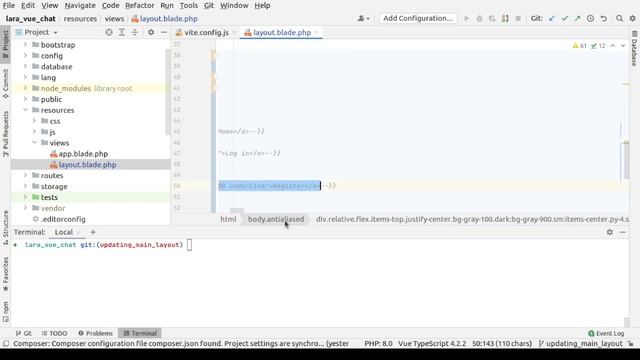The width and height of the screenshot is (640, 360).
Task: Open the Git tool window at bottom
Action: (24, 333)
